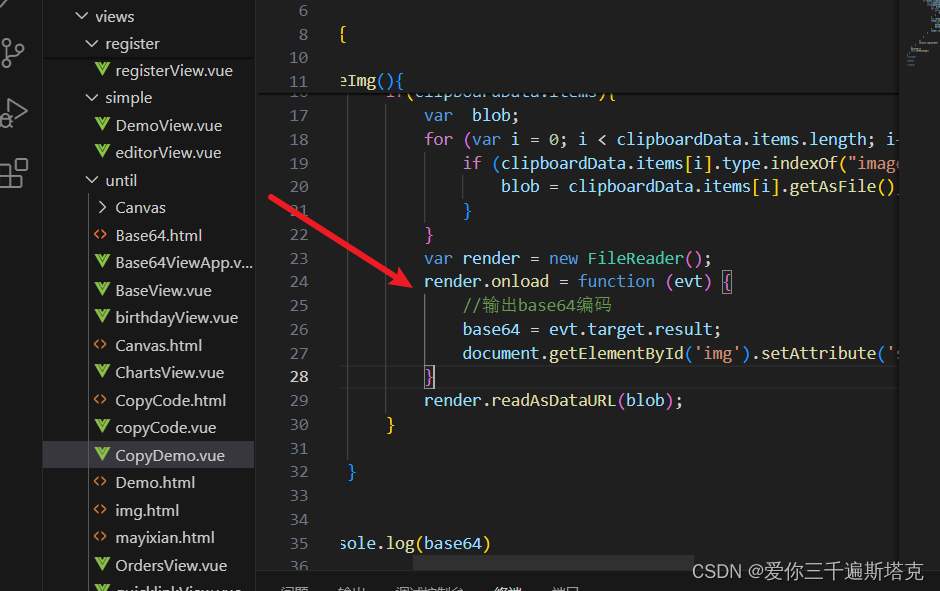Image resolution: width=940 pixels, height=591 pixels.
Task: Select the until folder label
Action: coord(121,180)
